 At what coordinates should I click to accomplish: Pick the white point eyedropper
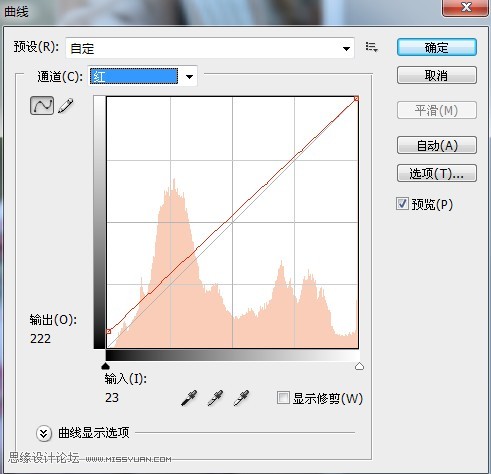(241, 398)
